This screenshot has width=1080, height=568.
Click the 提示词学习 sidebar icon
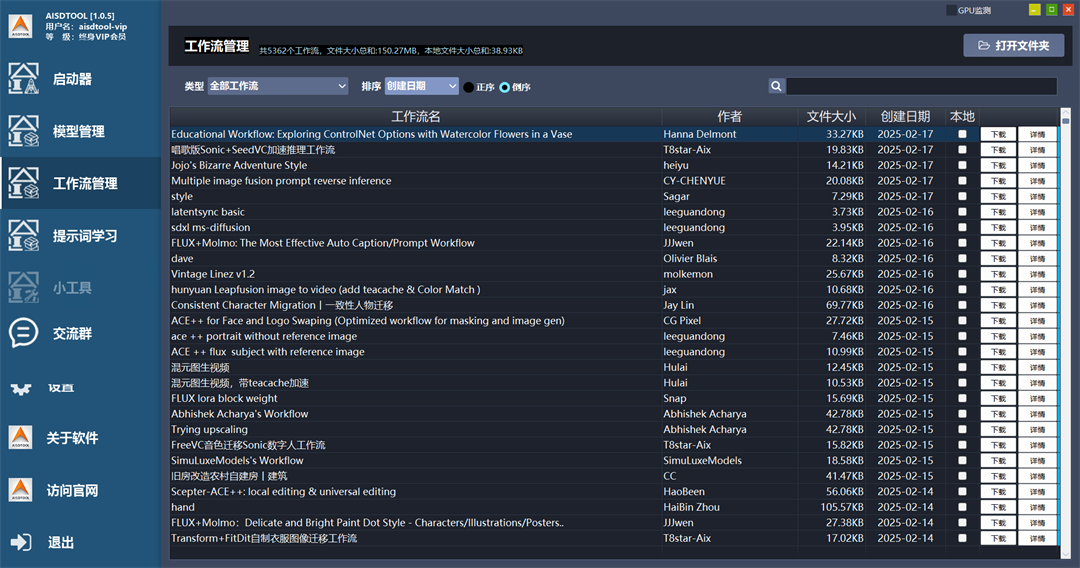click(24, 235)
